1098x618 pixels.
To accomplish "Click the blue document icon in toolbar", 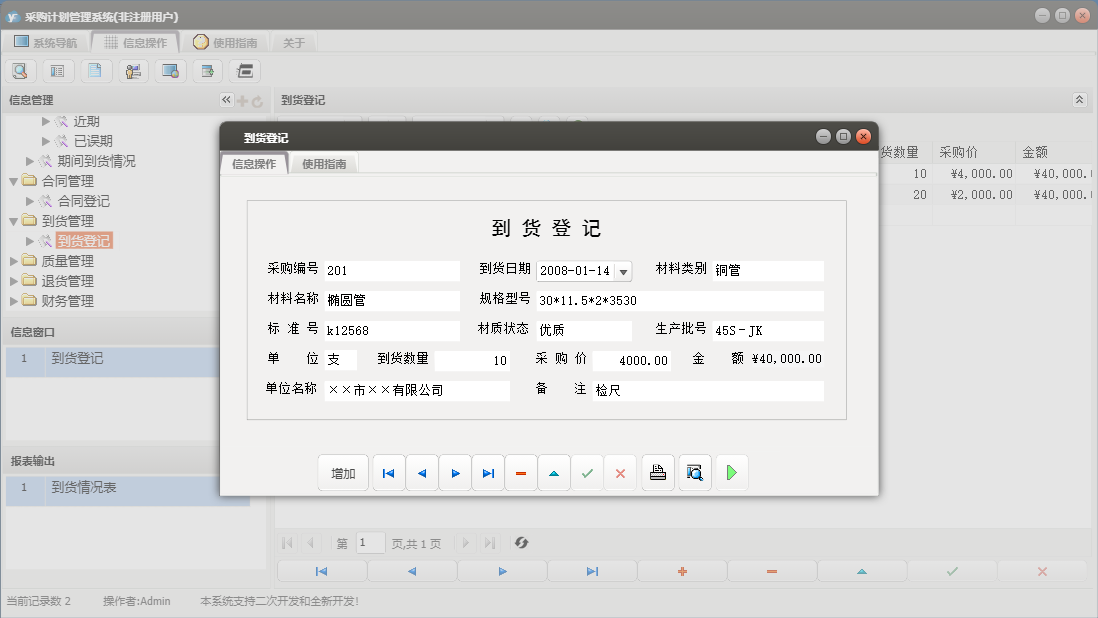I will (94, 70).
